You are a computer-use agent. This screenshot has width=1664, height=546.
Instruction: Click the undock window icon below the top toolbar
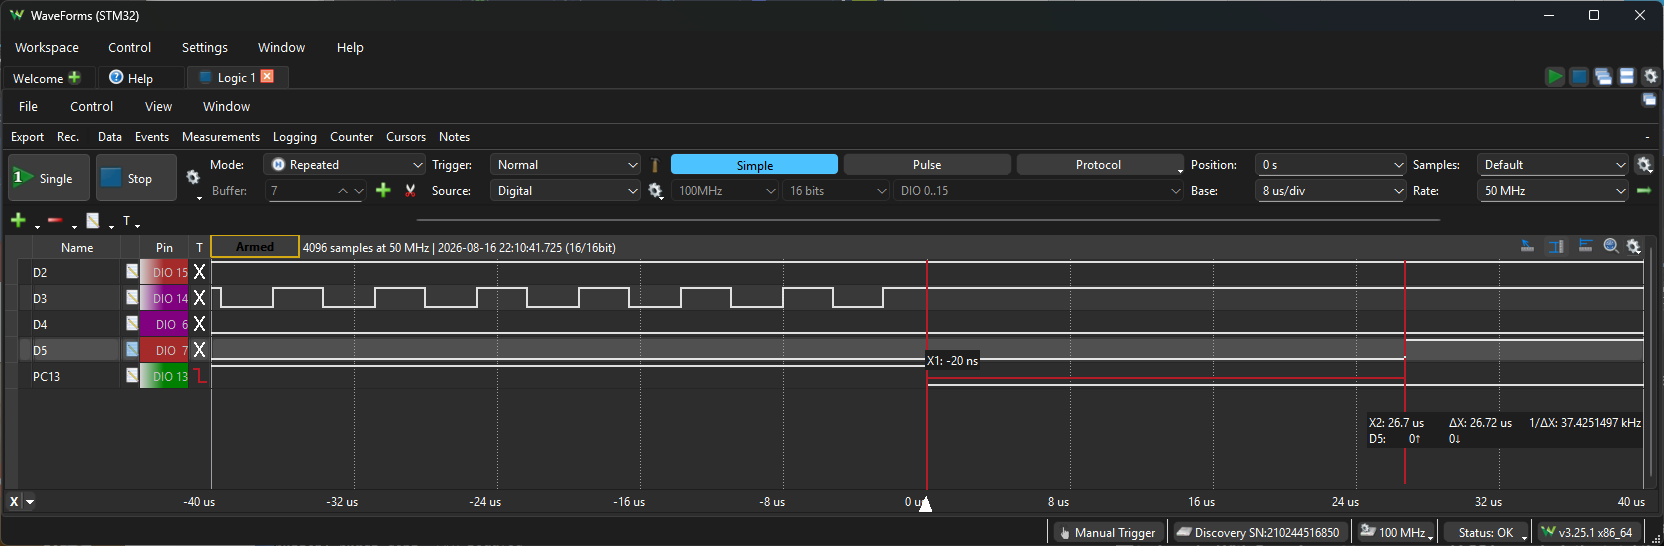coord(1649,100)
